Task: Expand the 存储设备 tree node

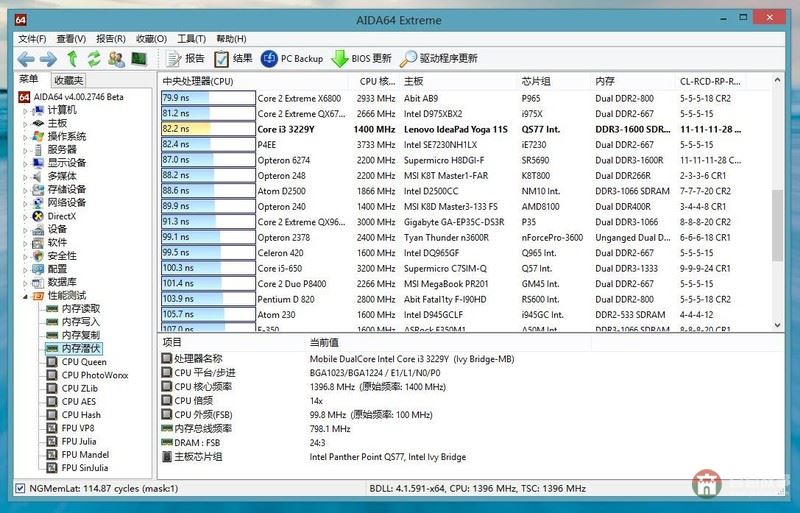Action: 25,190
